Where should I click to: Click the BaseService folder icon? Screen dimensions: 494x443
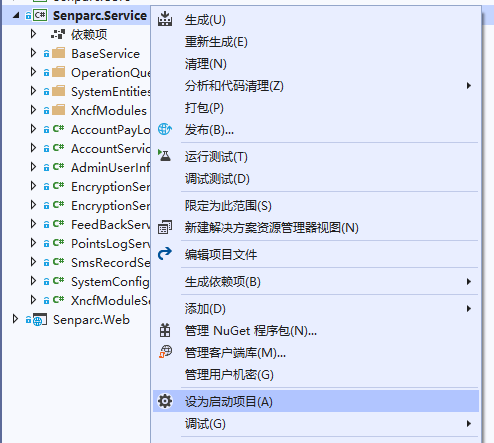coord(59,53)
